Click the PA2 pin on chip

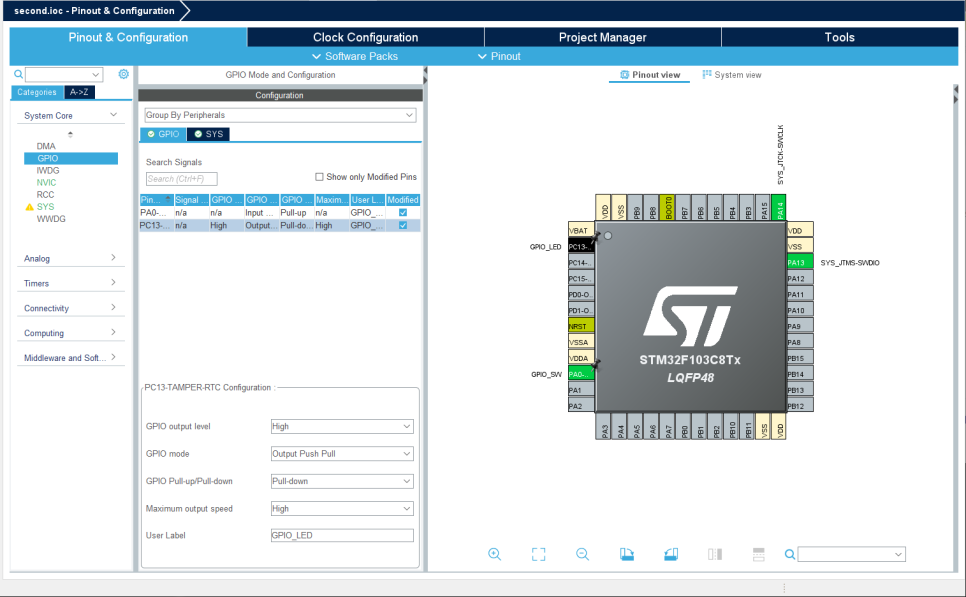pyautogui.click(x=580, y=406)
